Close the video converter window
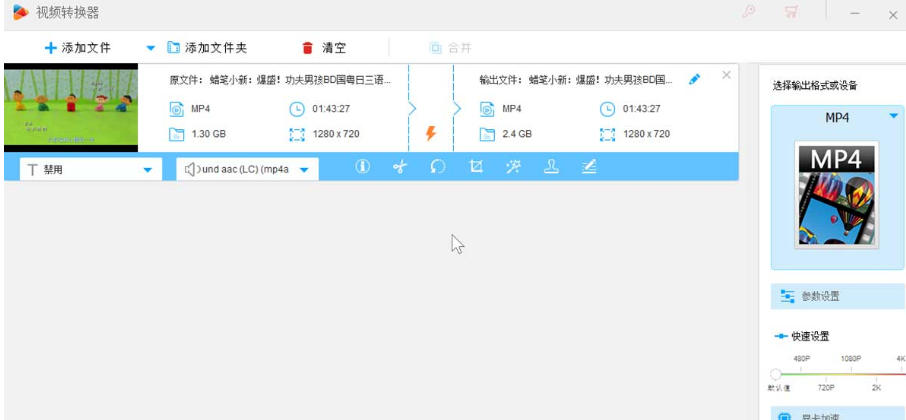906x420 pixels. (893, 15)
